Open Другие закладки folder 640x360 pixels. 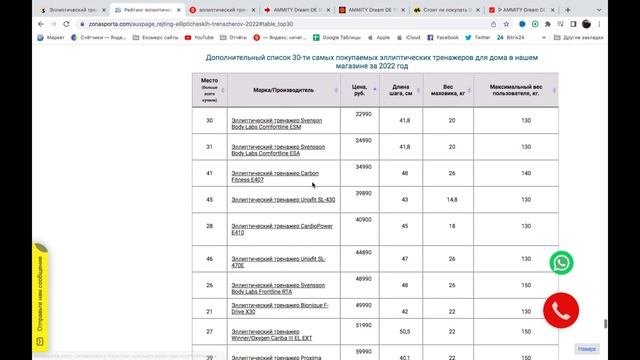click(x=578, y=38)
